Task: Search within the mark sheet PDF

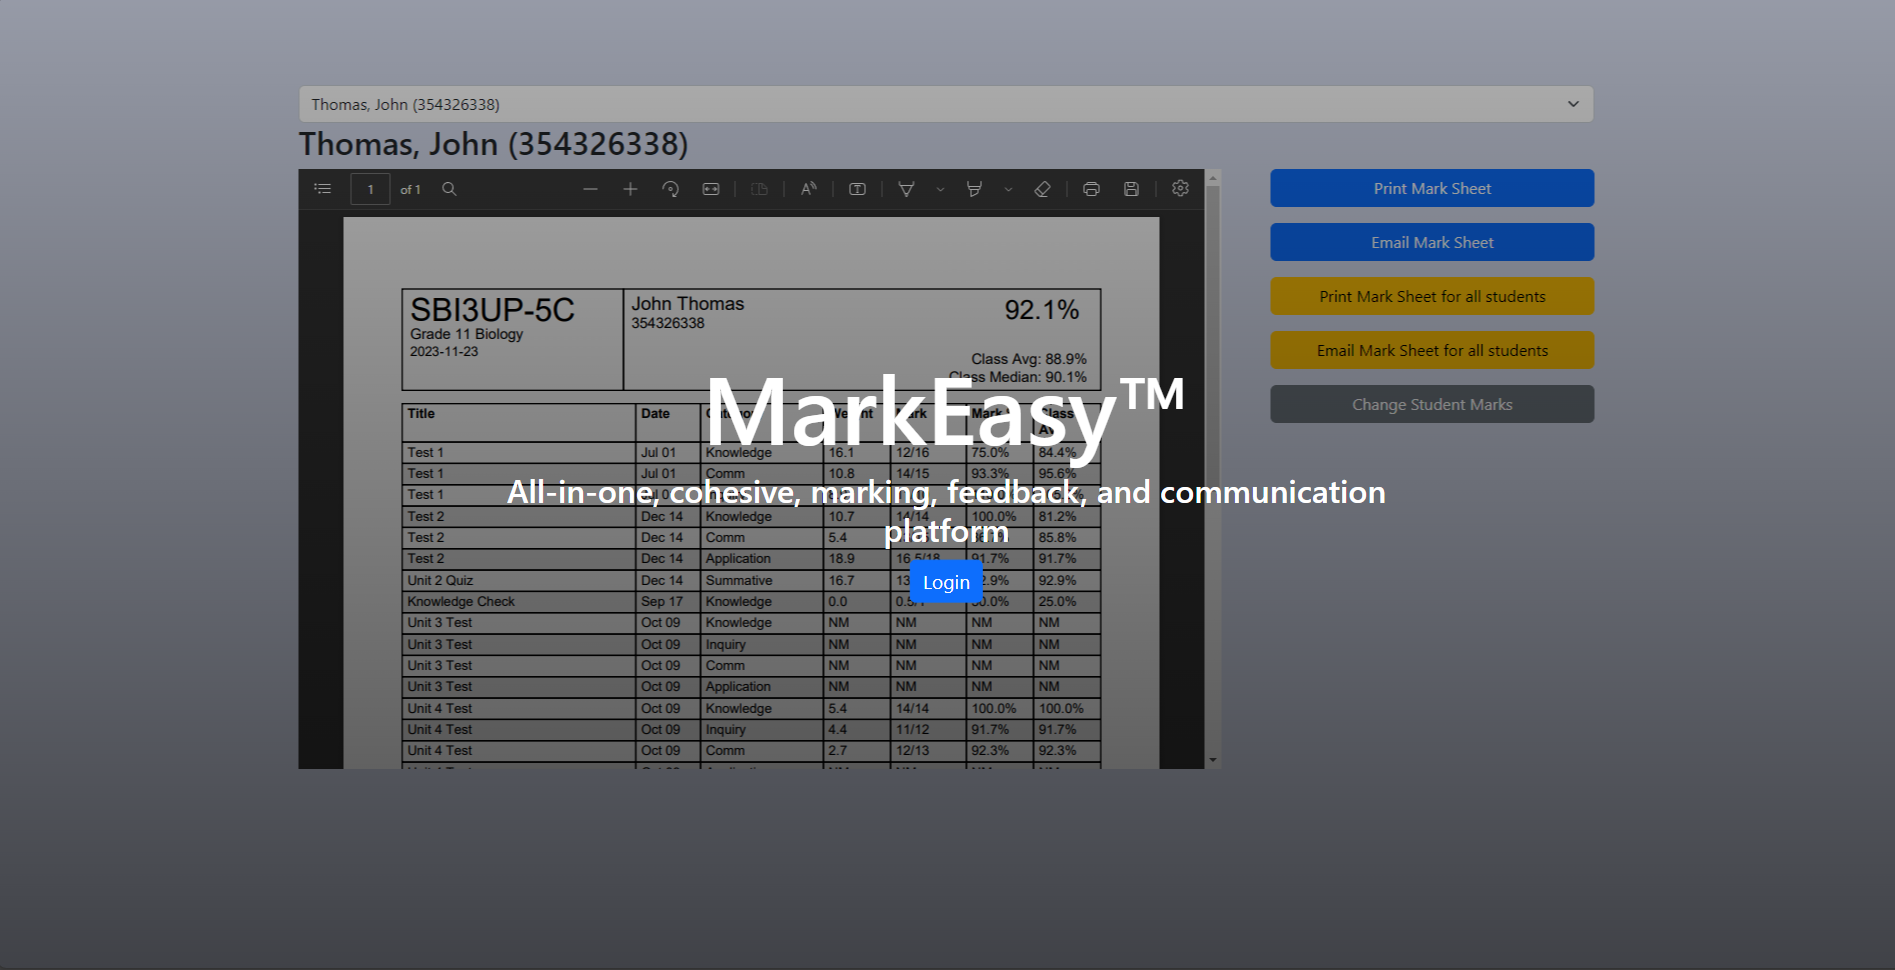Action: 450,188
